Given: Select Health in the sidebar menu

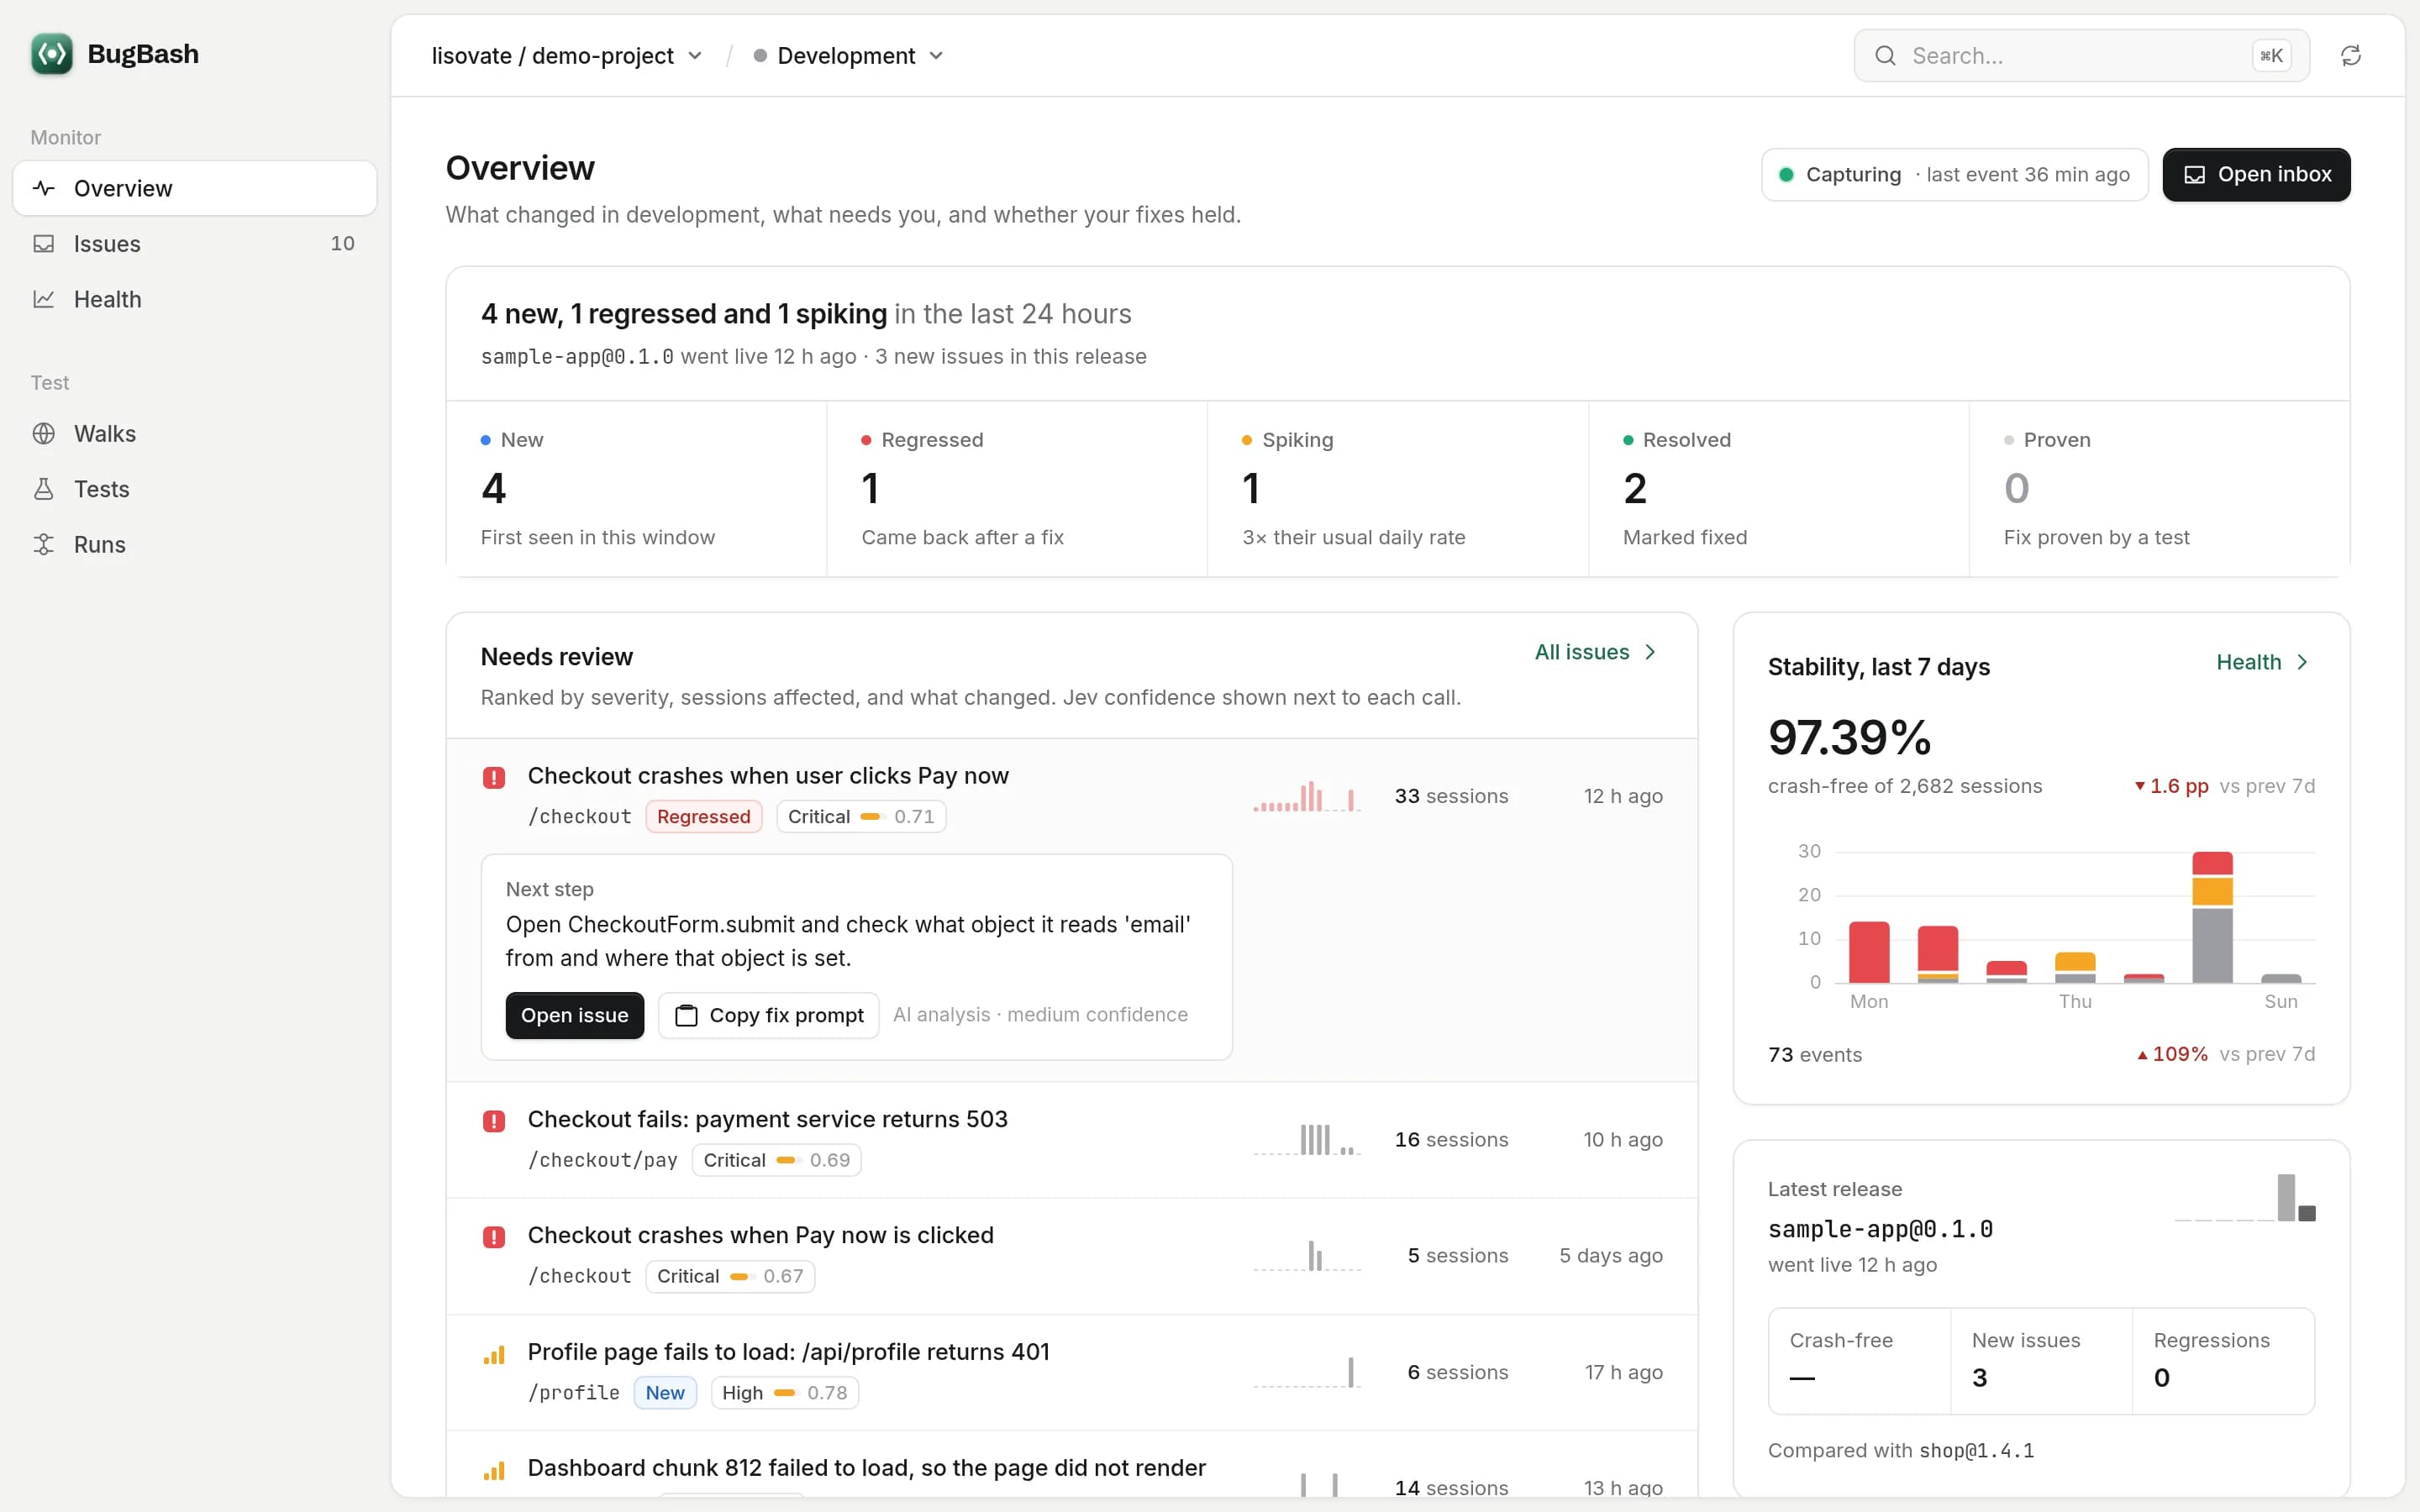Looking at the screenshot, I should pyautogui.click(x=195, y=299).
